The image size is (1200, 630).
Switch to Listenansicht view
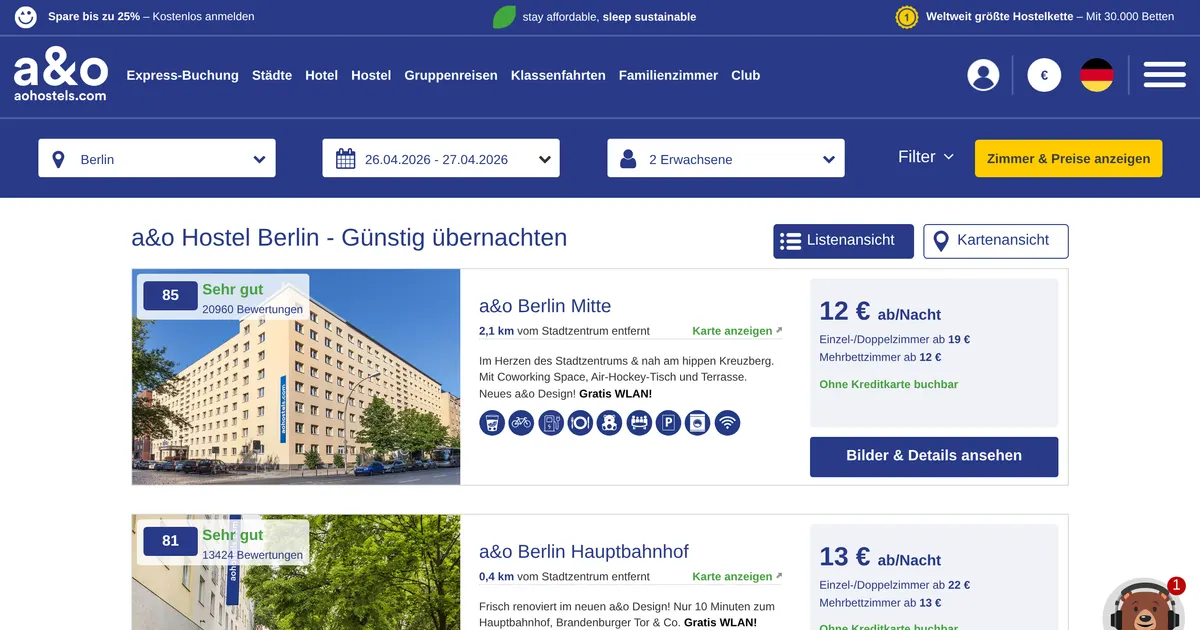[843, 241]
